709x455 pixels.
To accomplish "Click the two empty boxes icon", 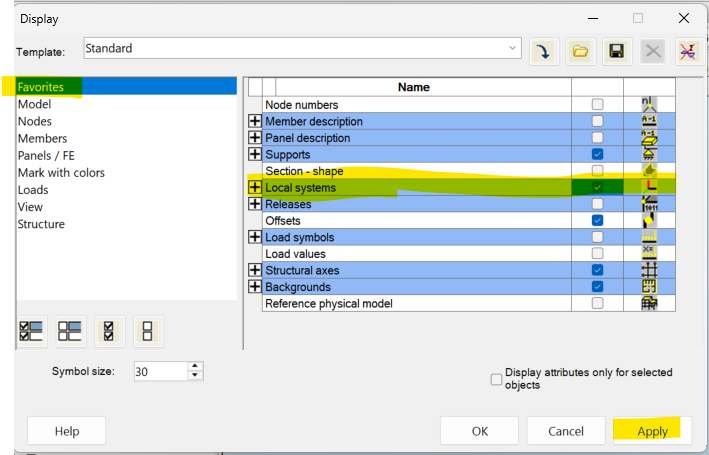I will tap(148, 331).
